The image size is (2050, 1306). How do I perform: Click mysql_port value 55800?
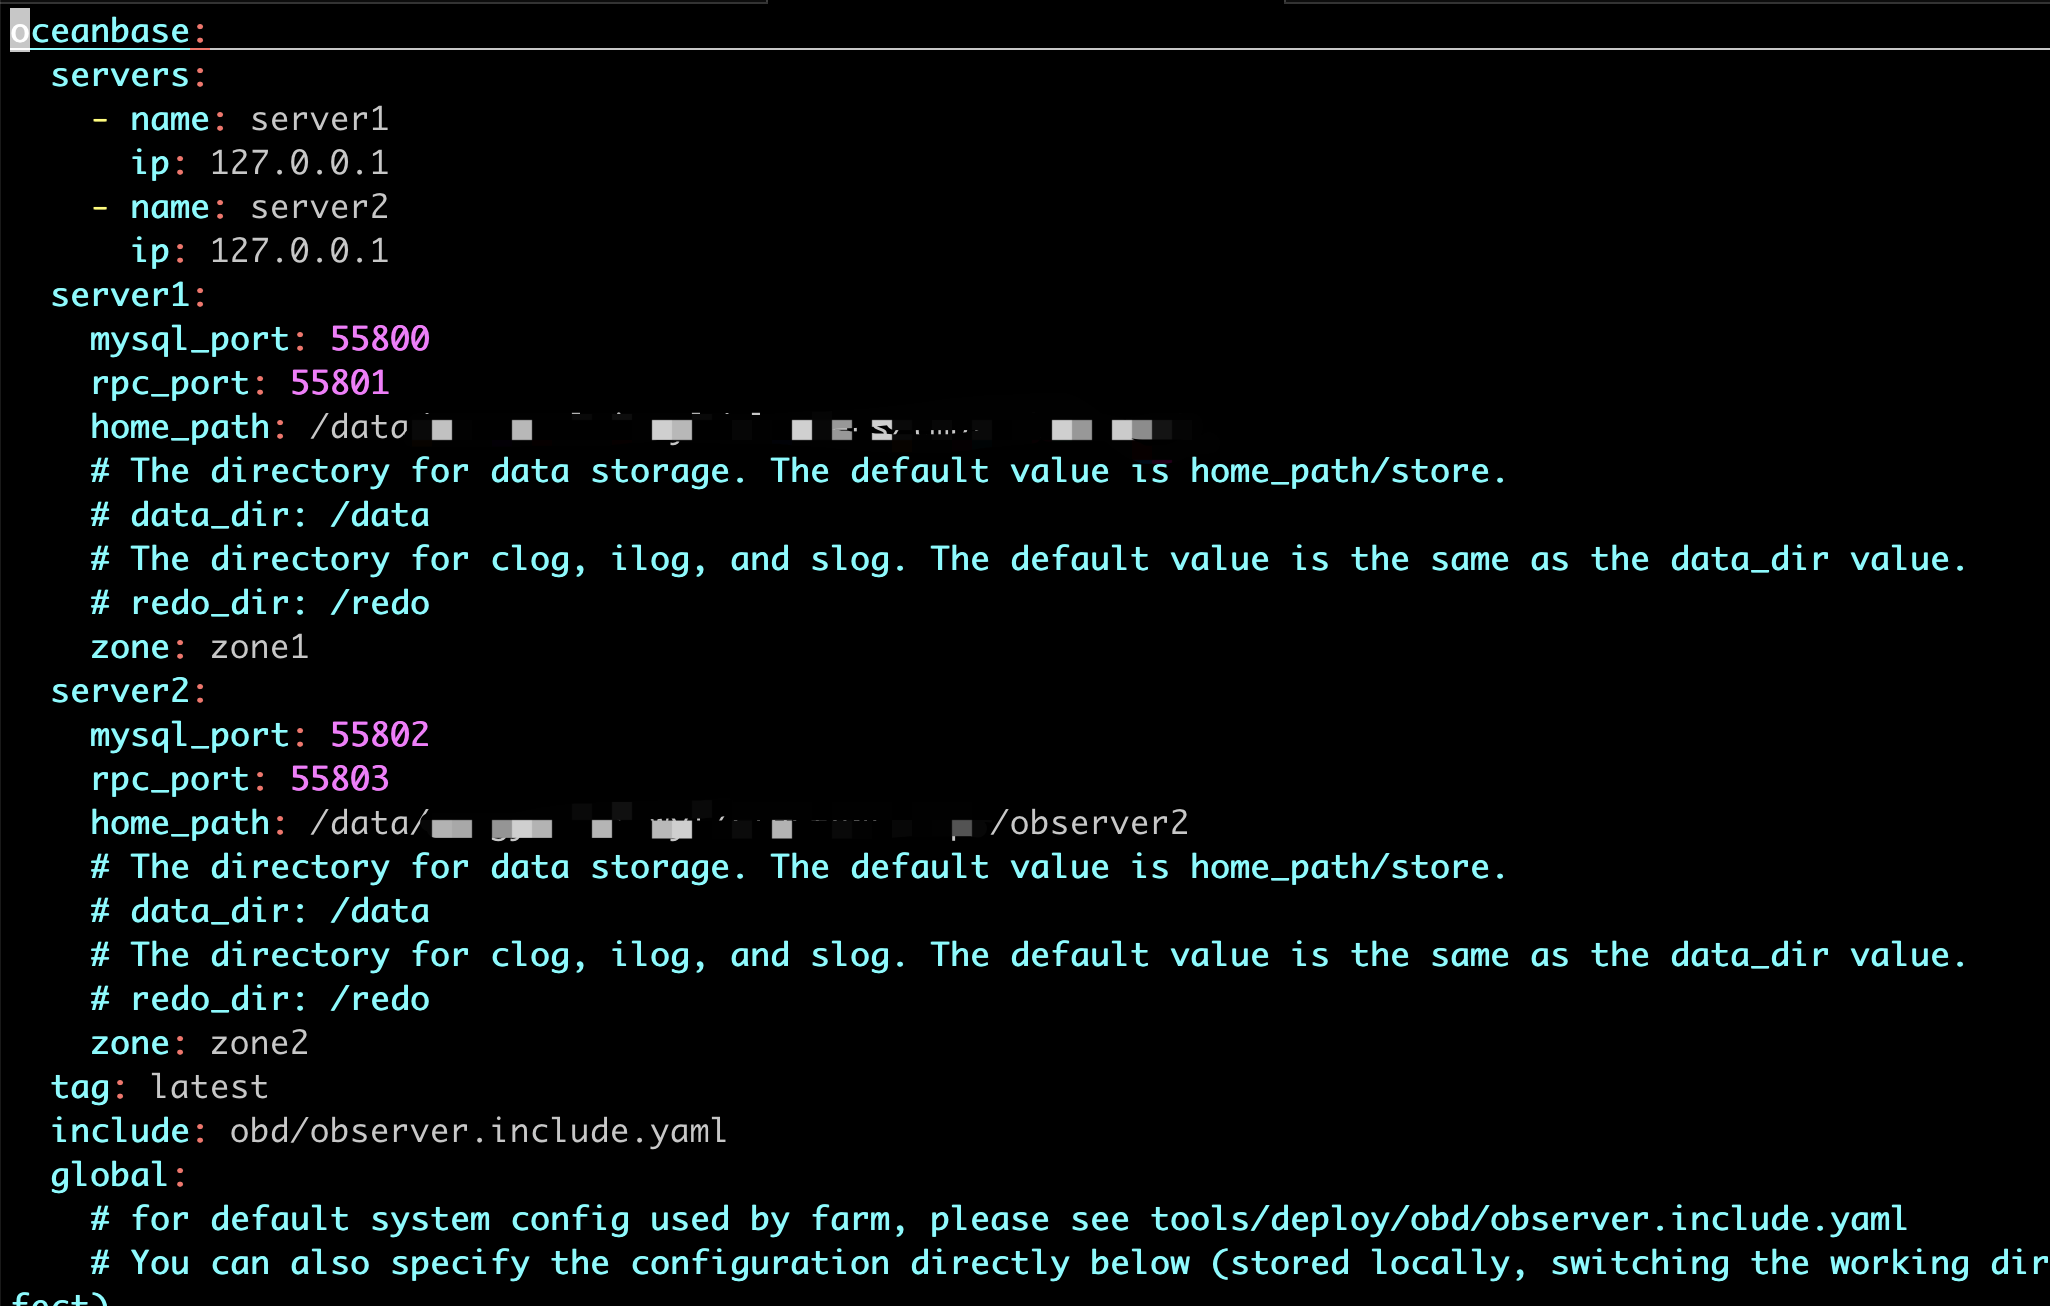pos(380,339)
